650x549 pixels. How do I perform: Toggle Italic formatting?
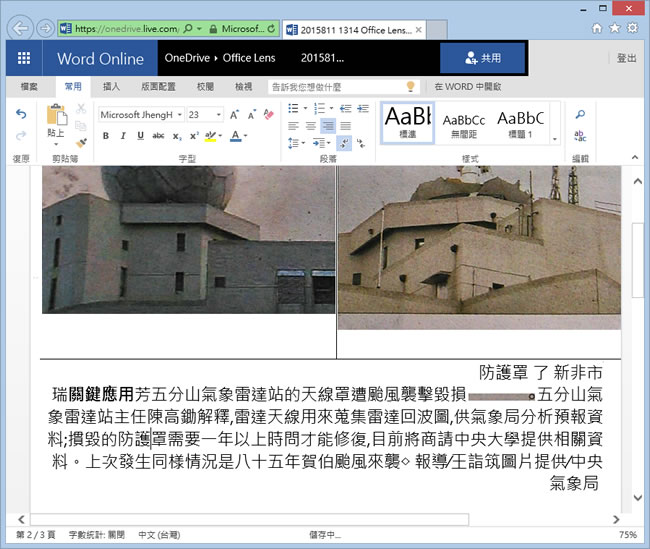click(x=122, y=136)
